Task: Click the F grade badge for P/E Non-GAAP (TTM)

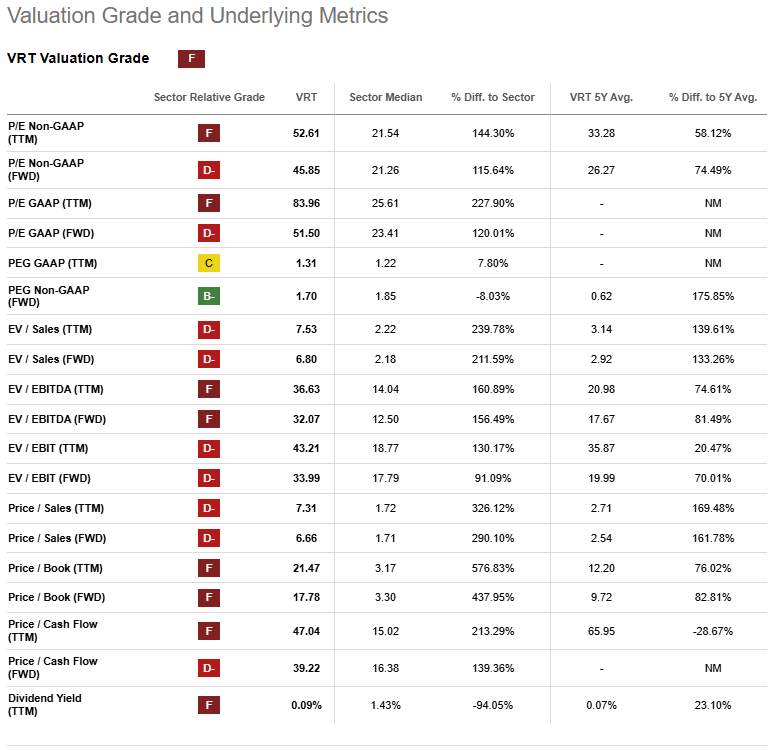Action: [x=209, y=133]
